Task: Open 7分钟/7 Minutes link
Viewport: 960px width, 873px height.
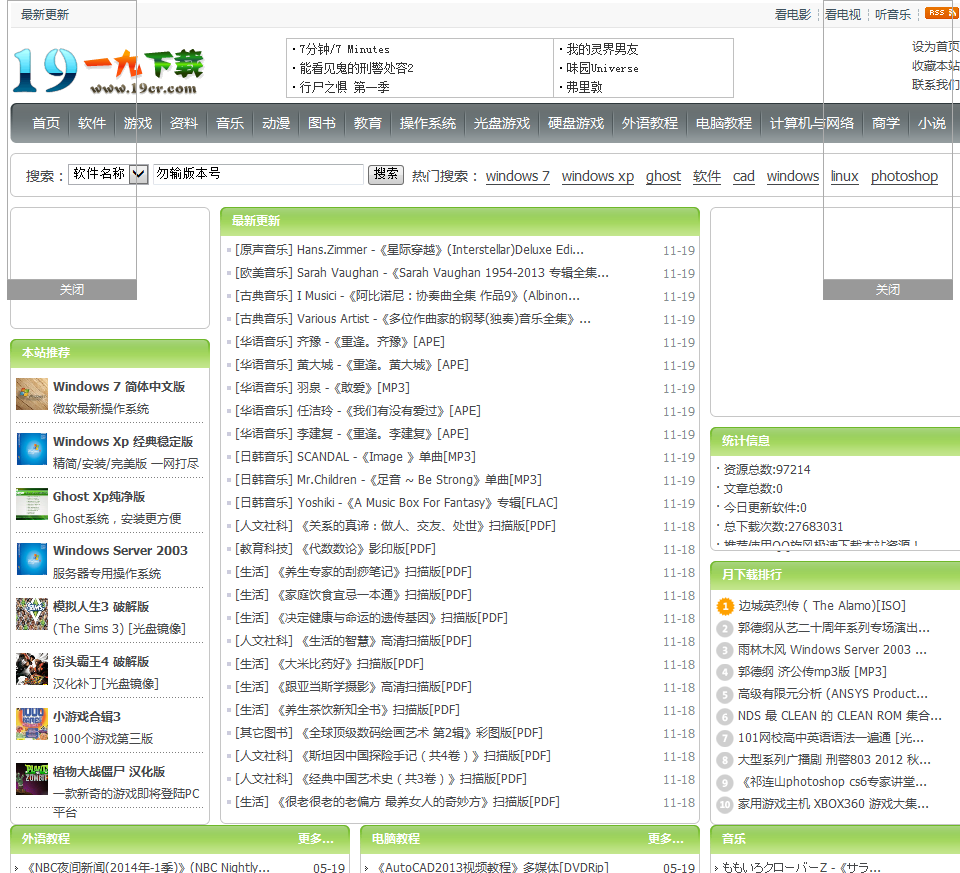Action: (344, 49)
